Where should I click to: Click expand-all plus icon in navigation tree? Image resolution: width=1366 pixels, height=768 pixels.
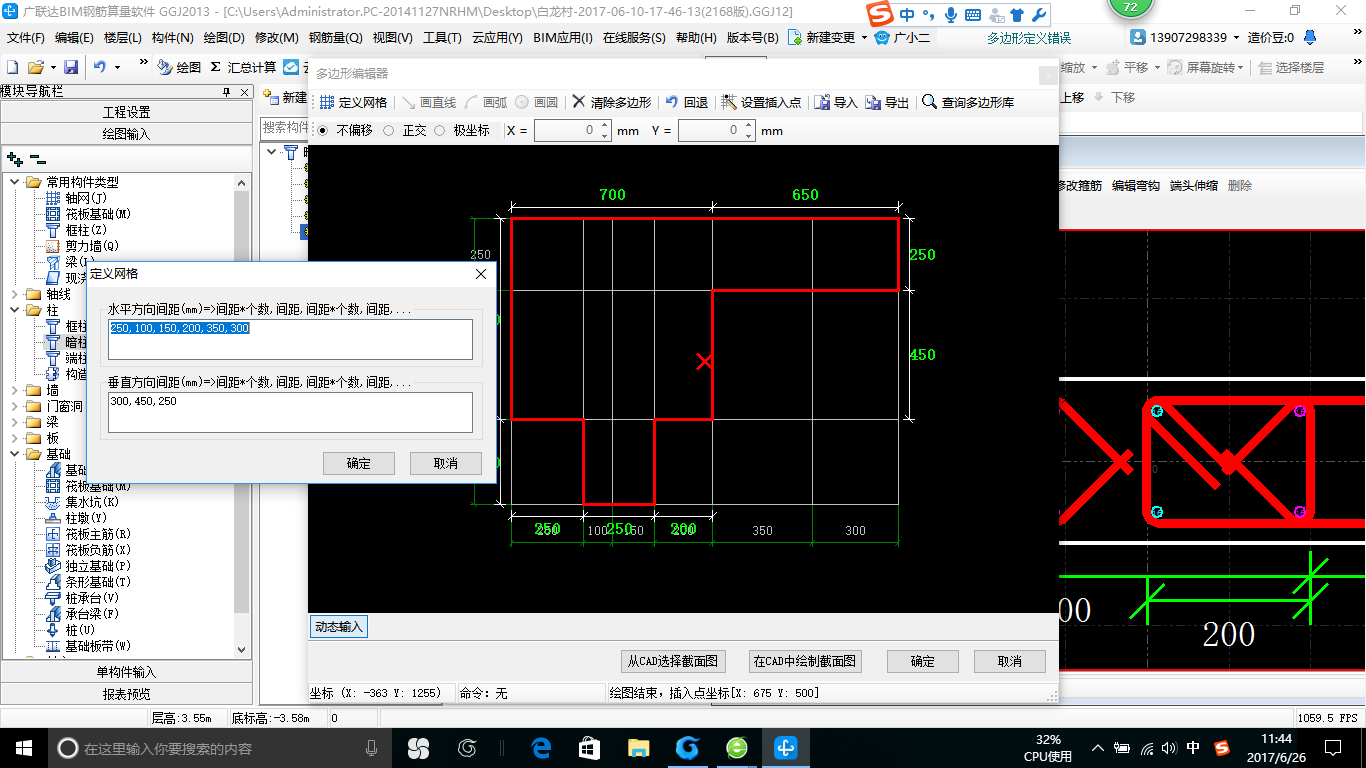pyautogui.click(x=15, y=159)
